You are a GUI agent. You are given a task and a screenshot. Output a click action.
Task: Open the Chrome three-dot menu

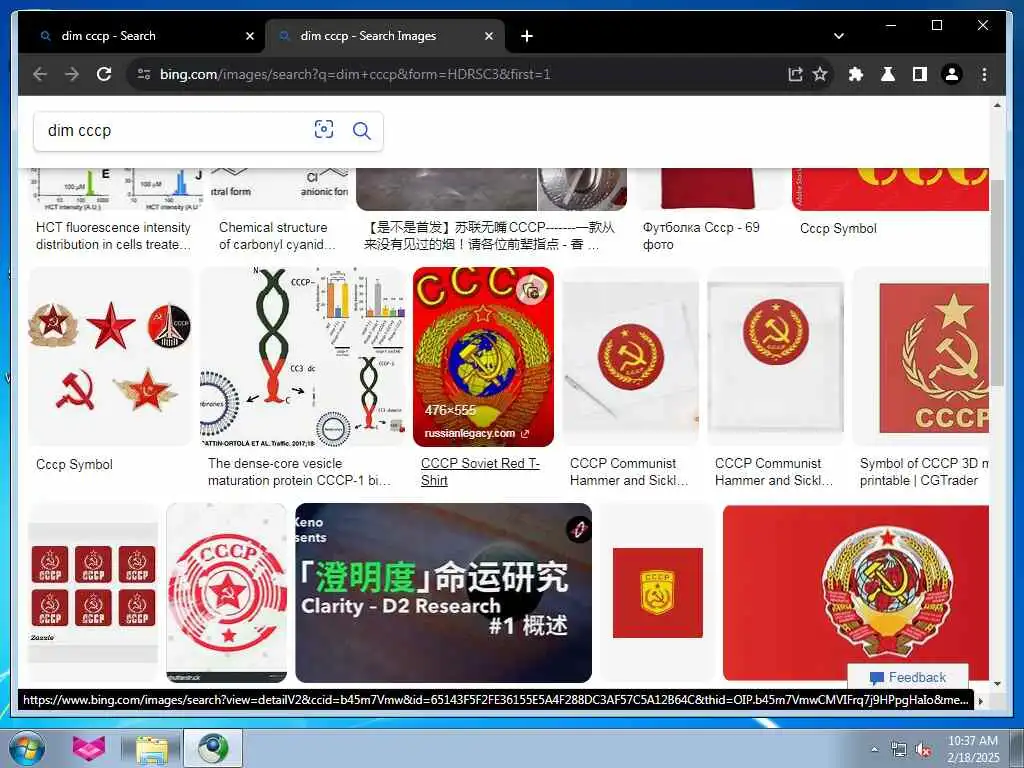click(x=984, y=74)
